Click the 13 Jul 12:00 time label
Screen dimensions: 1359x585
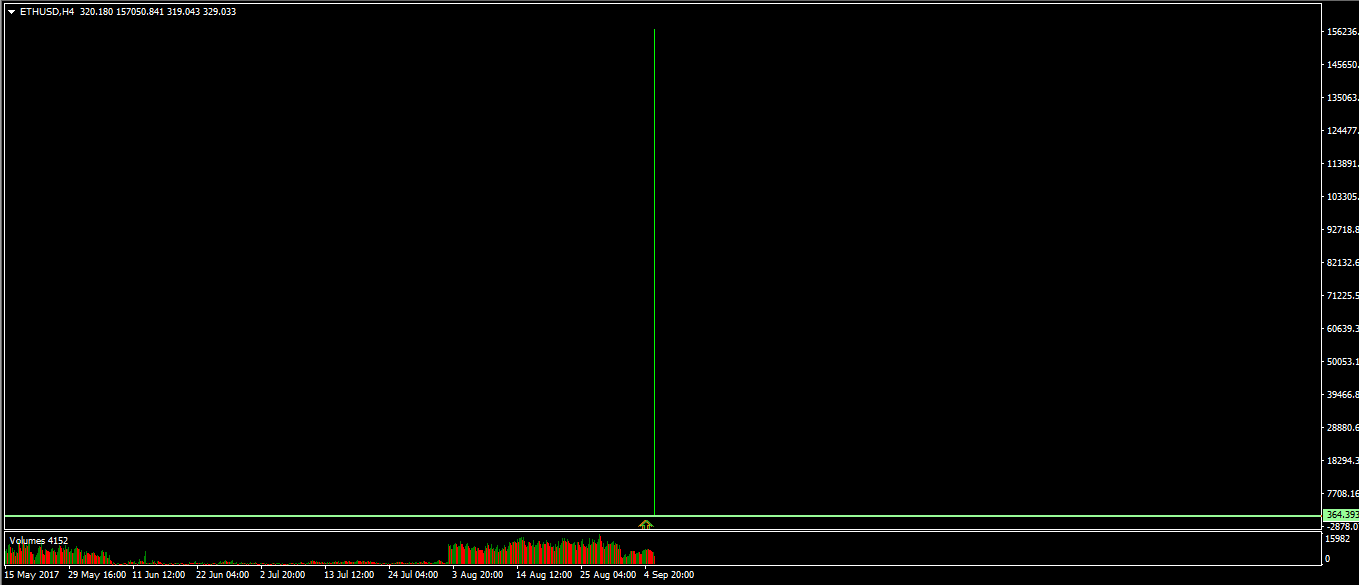(349, 575)
